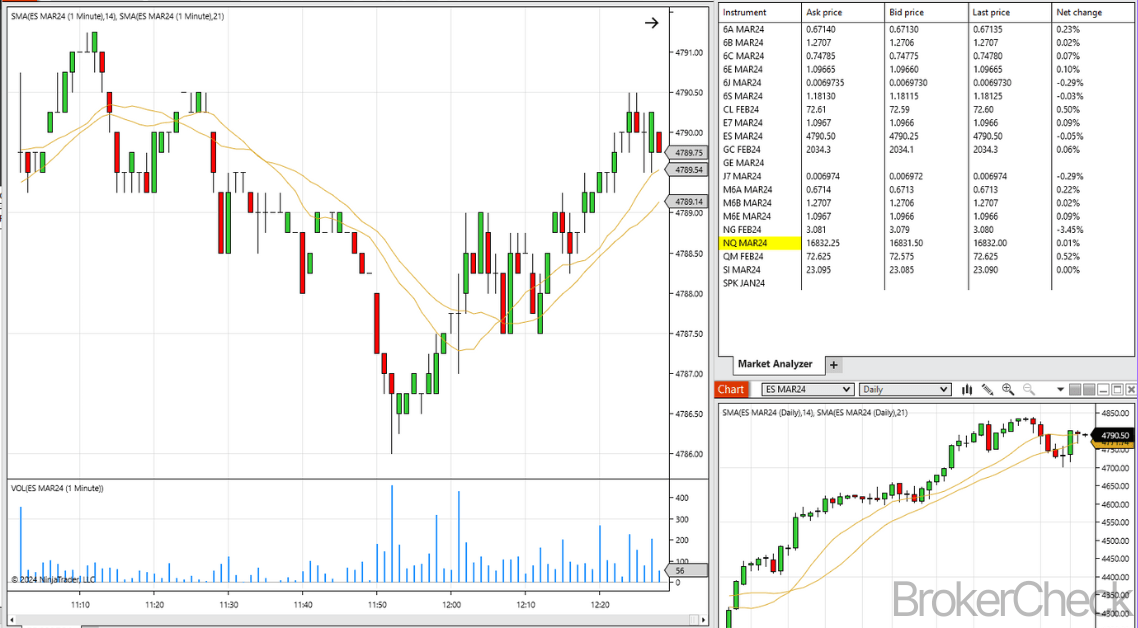Click the second gray window link square
The width and height of the screenshot is (1138, 628).
(x=1089, y=390)
